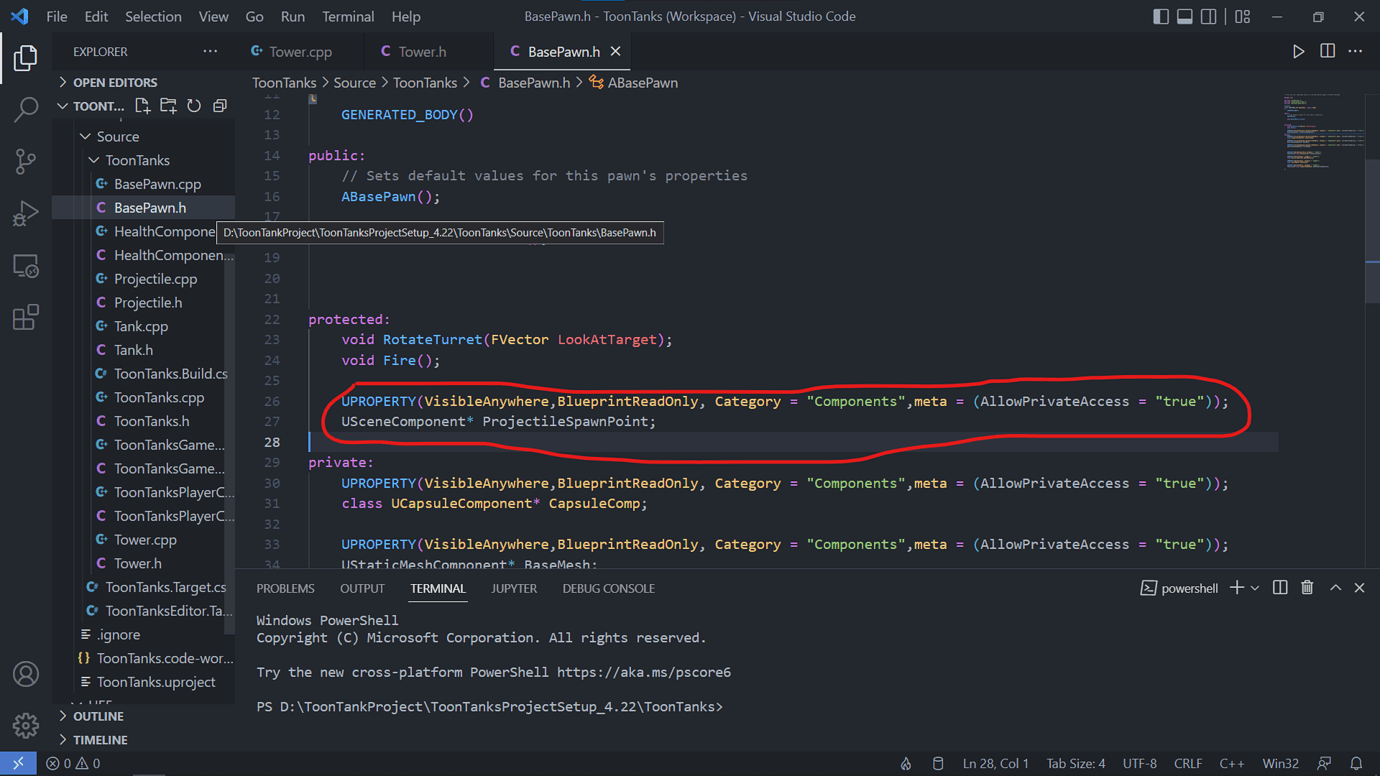Expand the TIMELINE section
Screen dimensions: 1380x776
pos(143,740)
